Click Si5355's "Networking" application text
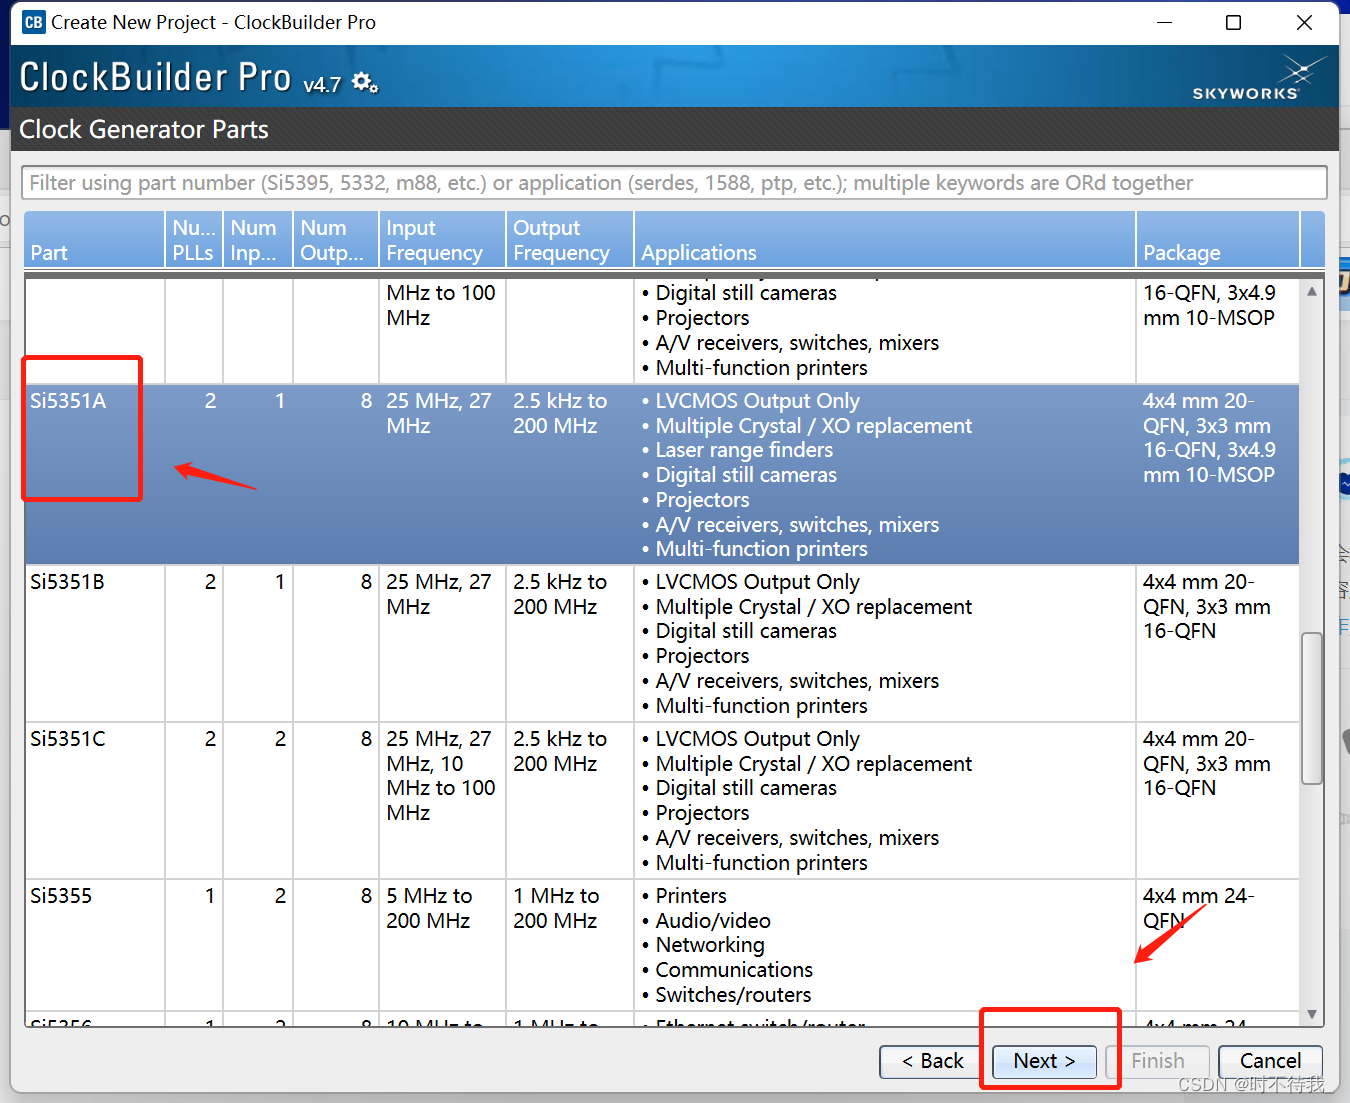Viewport: 1350px width, 1103px height. 710,945
